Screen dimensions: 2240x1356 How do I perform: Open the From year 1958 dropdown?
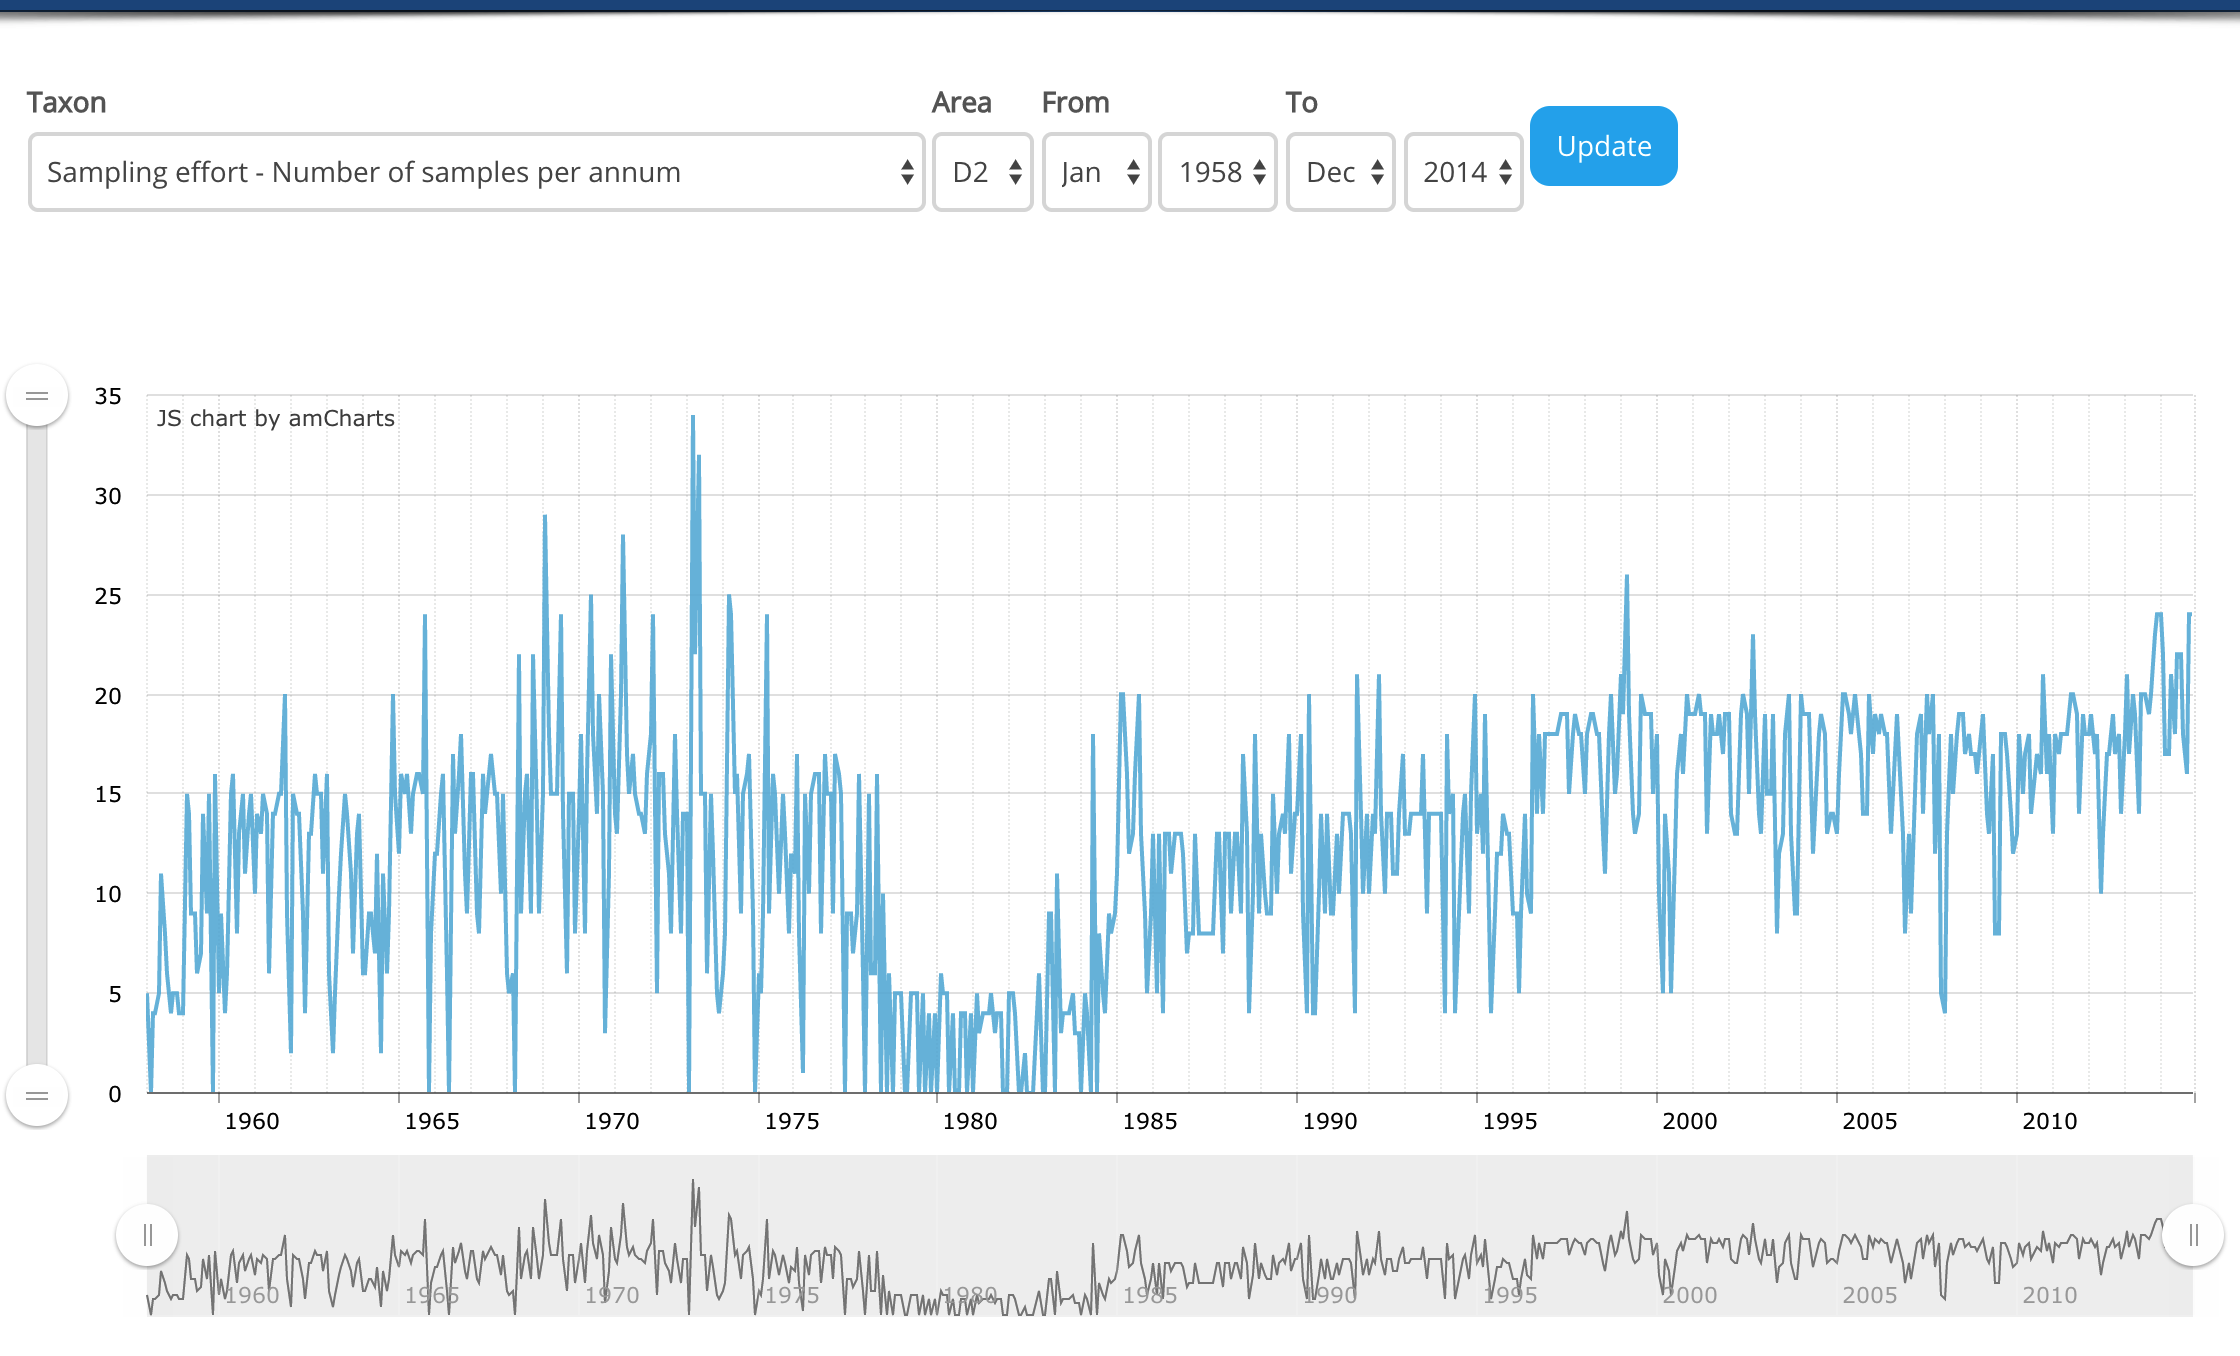pos(1217,172)
